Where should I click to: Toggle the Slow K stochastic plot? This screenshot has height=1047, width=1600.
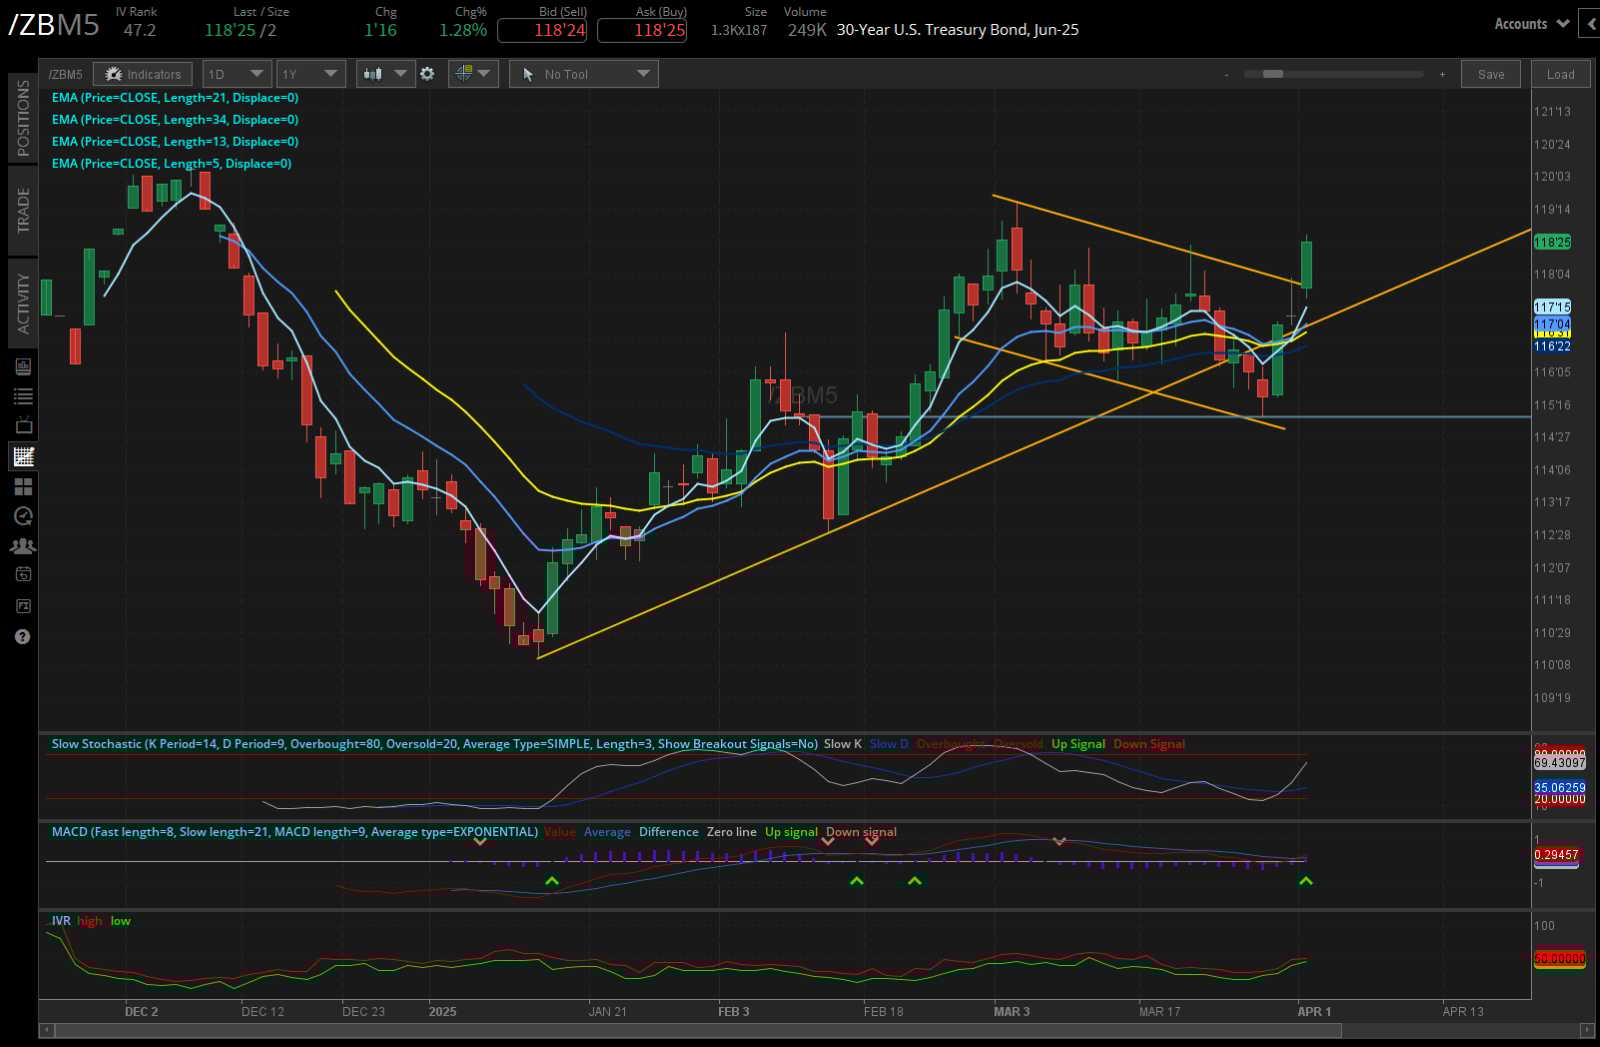click(x=841, y=744)
